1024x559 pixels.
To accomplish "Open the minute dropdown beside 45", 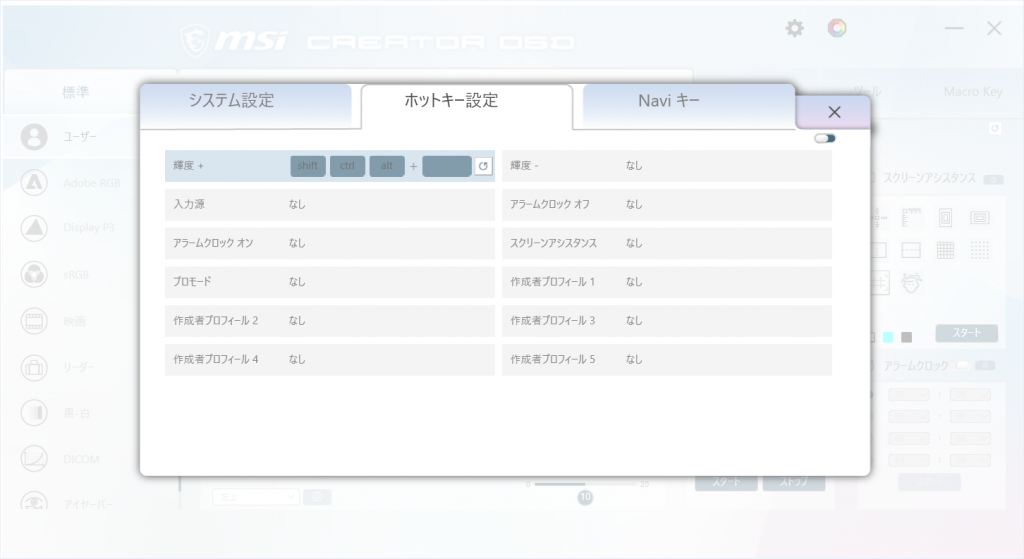I will coord(970,438).
